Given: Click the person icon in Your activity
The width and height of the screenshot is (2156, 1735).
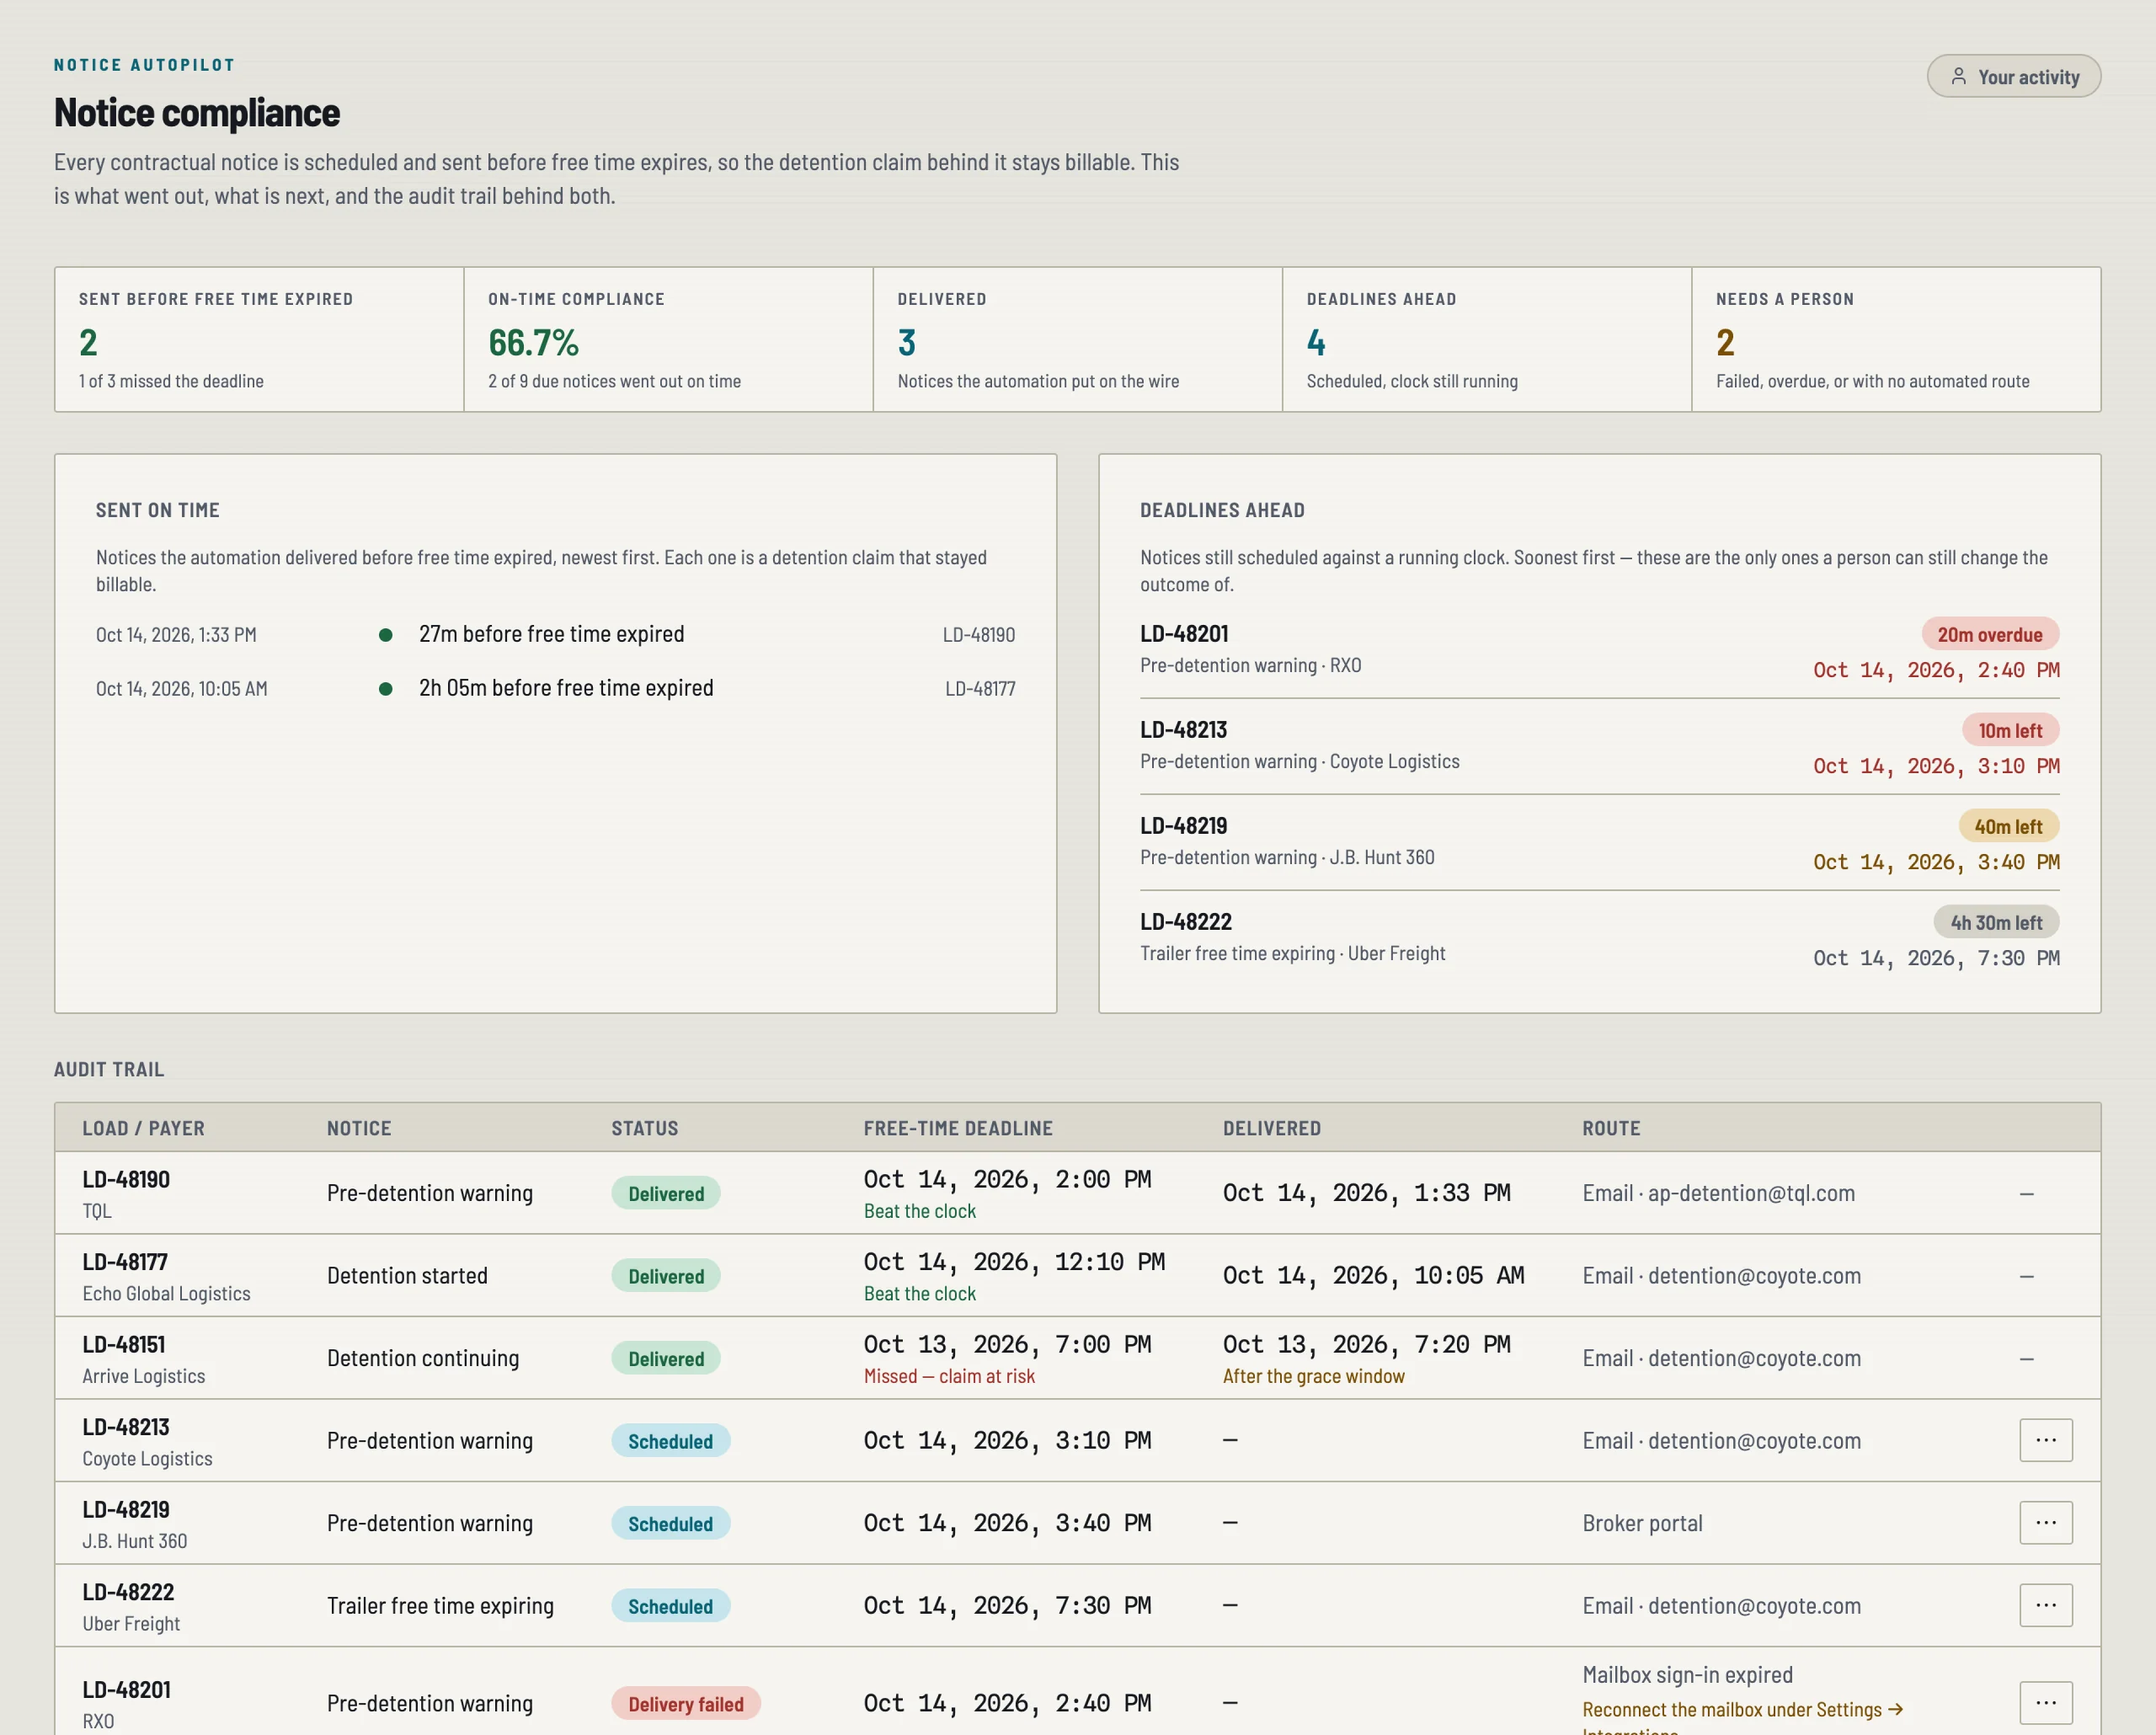Looking at the screenshot, I should [1958, 76].
